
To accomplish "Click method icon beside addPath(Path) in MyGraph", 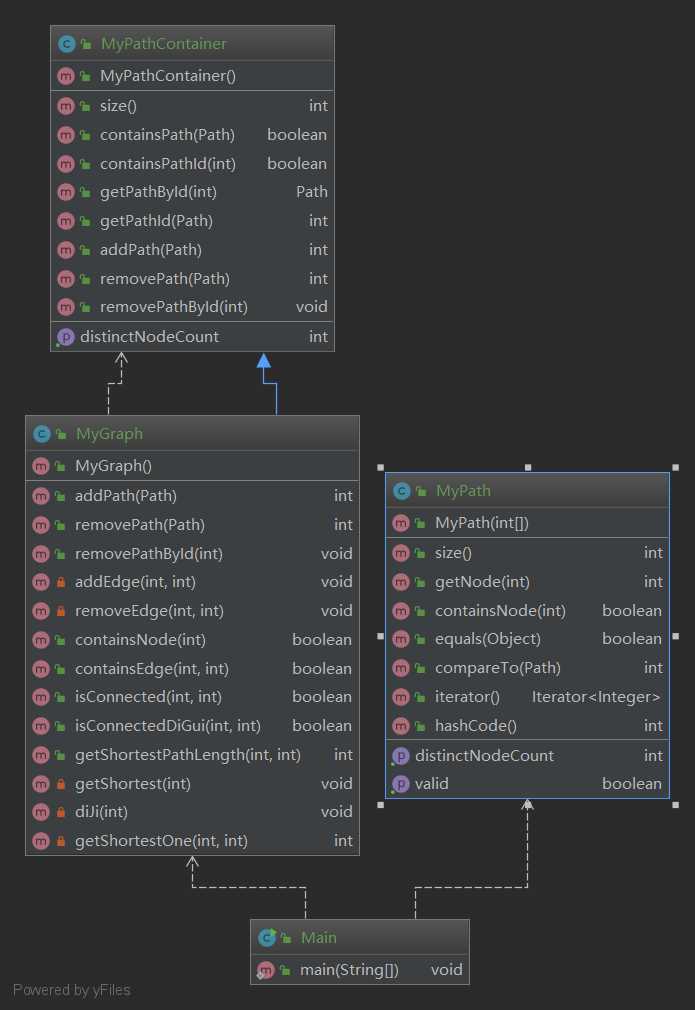I will pyautogui.click(x=41, y=496).
